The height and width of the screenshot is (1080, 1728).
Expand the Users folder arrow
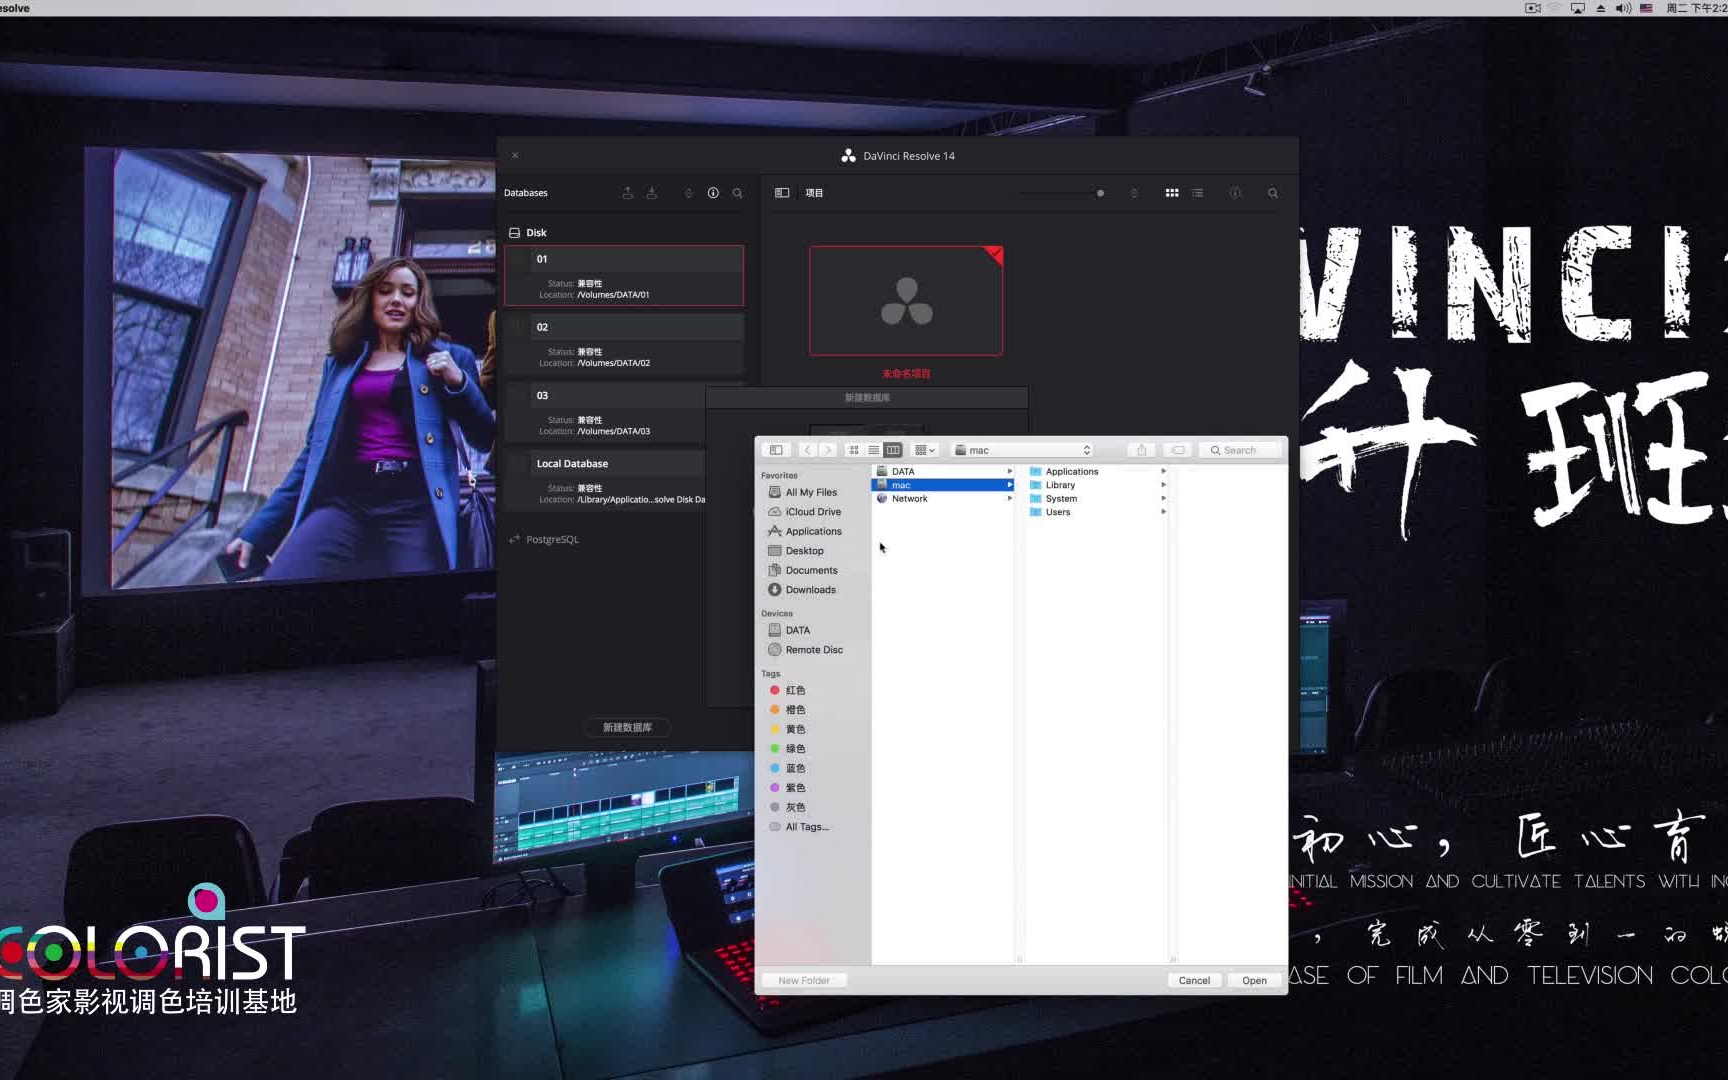coord(1163,512)
